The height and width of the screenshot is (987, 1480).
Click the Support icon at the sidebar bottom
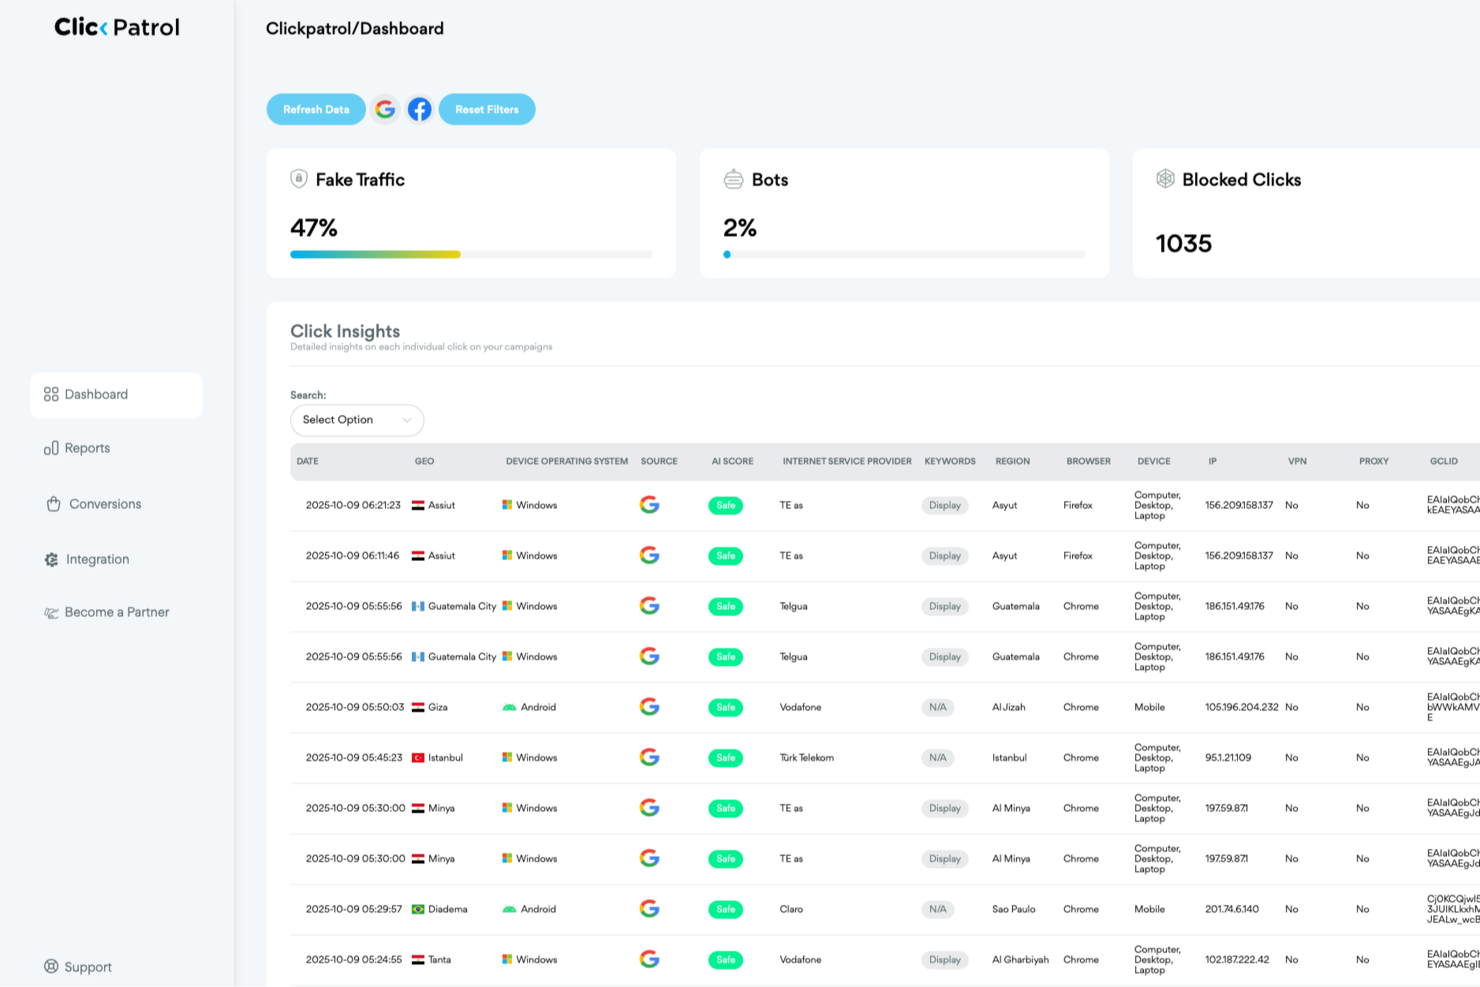click(x=51, y=965)
